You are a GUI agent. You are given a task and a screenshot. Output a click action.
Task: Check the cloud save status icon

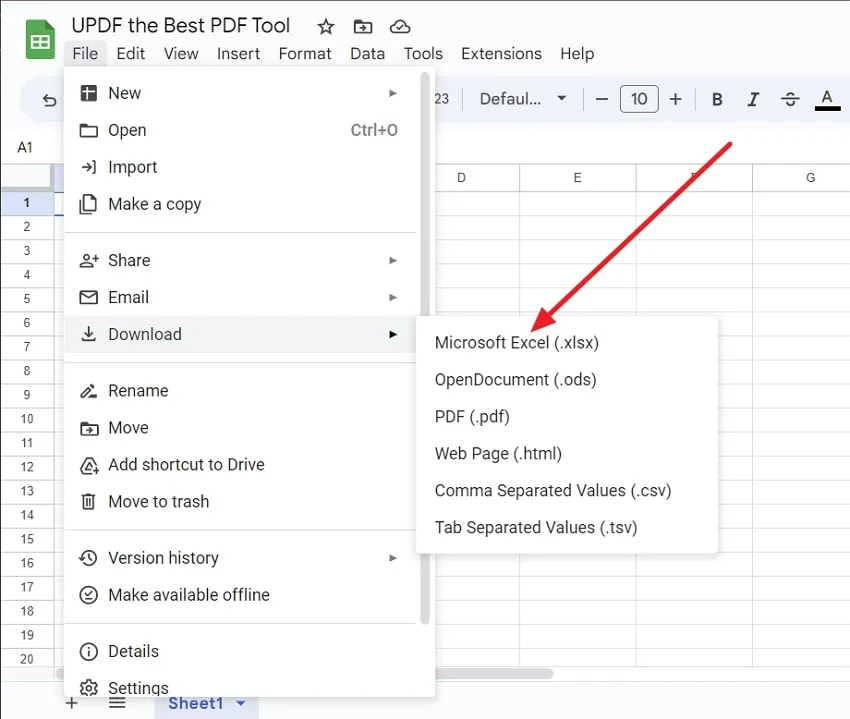[400, 26]
